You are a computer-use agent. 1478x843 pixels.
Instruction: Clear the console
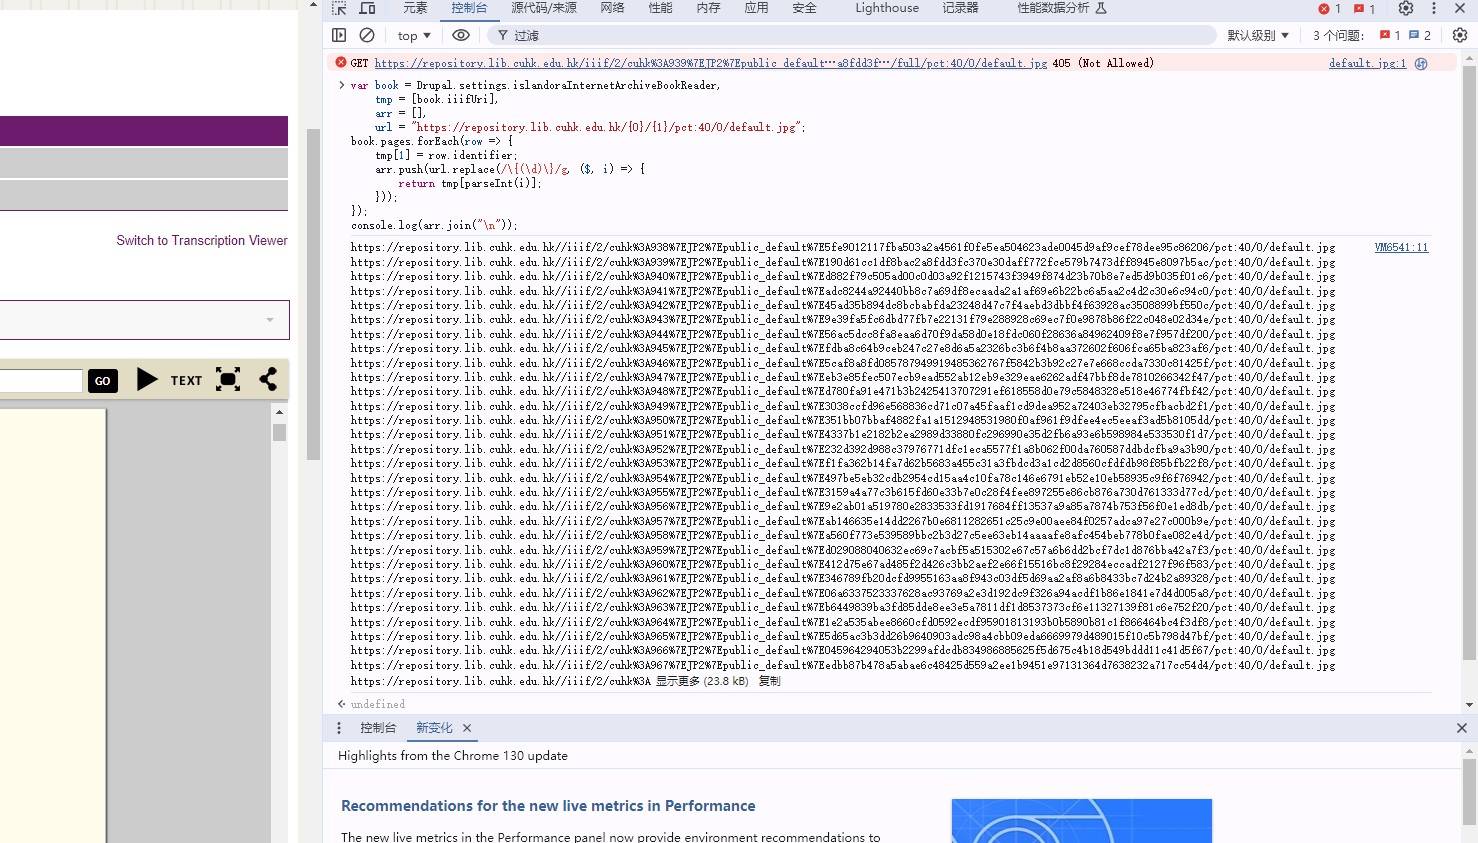367,35
